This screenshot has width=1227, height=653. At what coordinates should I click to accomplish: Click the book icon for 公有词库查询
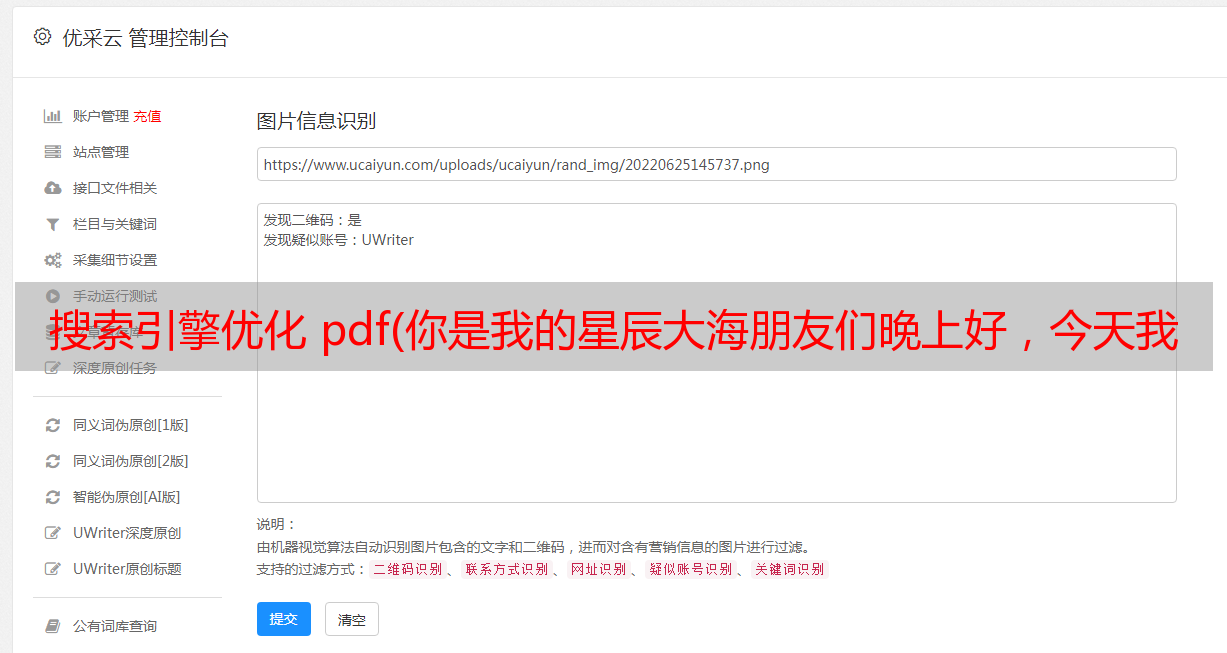pyautogui.click(x=53, y=626)
